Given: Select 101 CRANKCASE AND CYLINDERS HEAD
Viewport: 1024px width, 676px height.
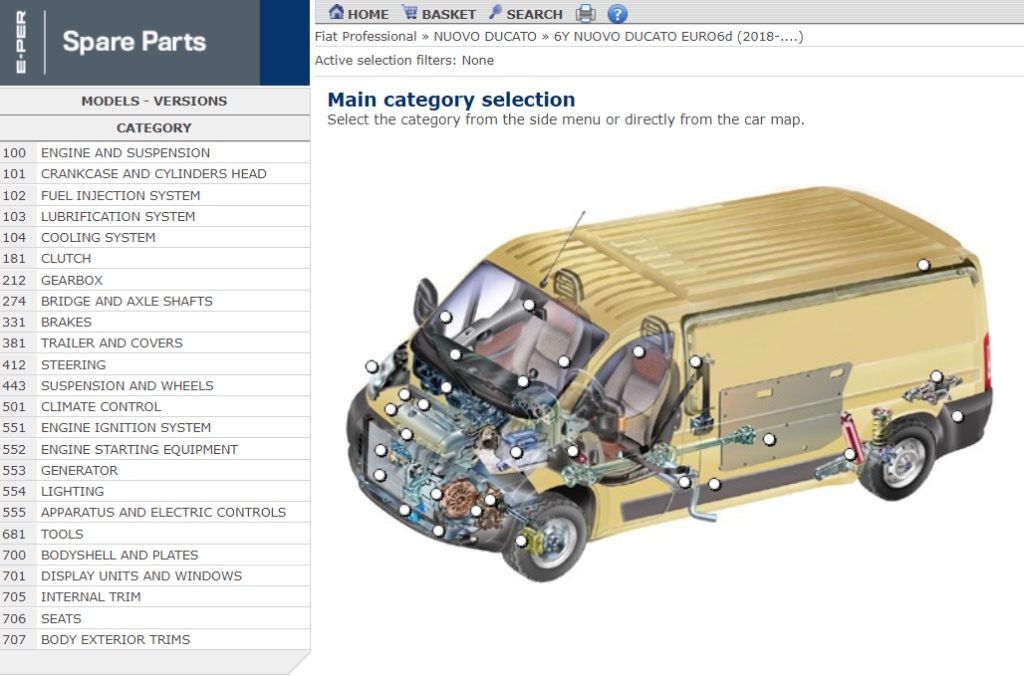Looking at the screenshot, I should 155,174.
